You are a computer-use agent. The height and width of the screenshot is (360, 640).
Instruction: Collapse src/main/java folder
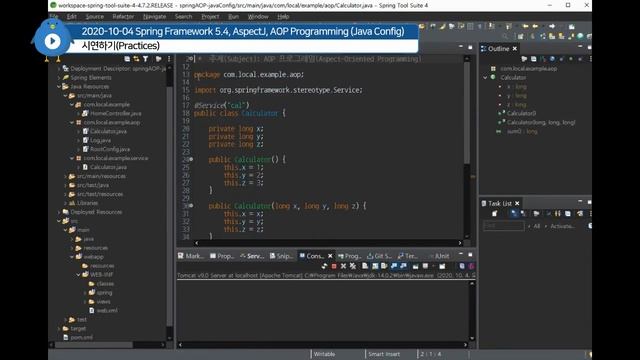tap(66, 96)
